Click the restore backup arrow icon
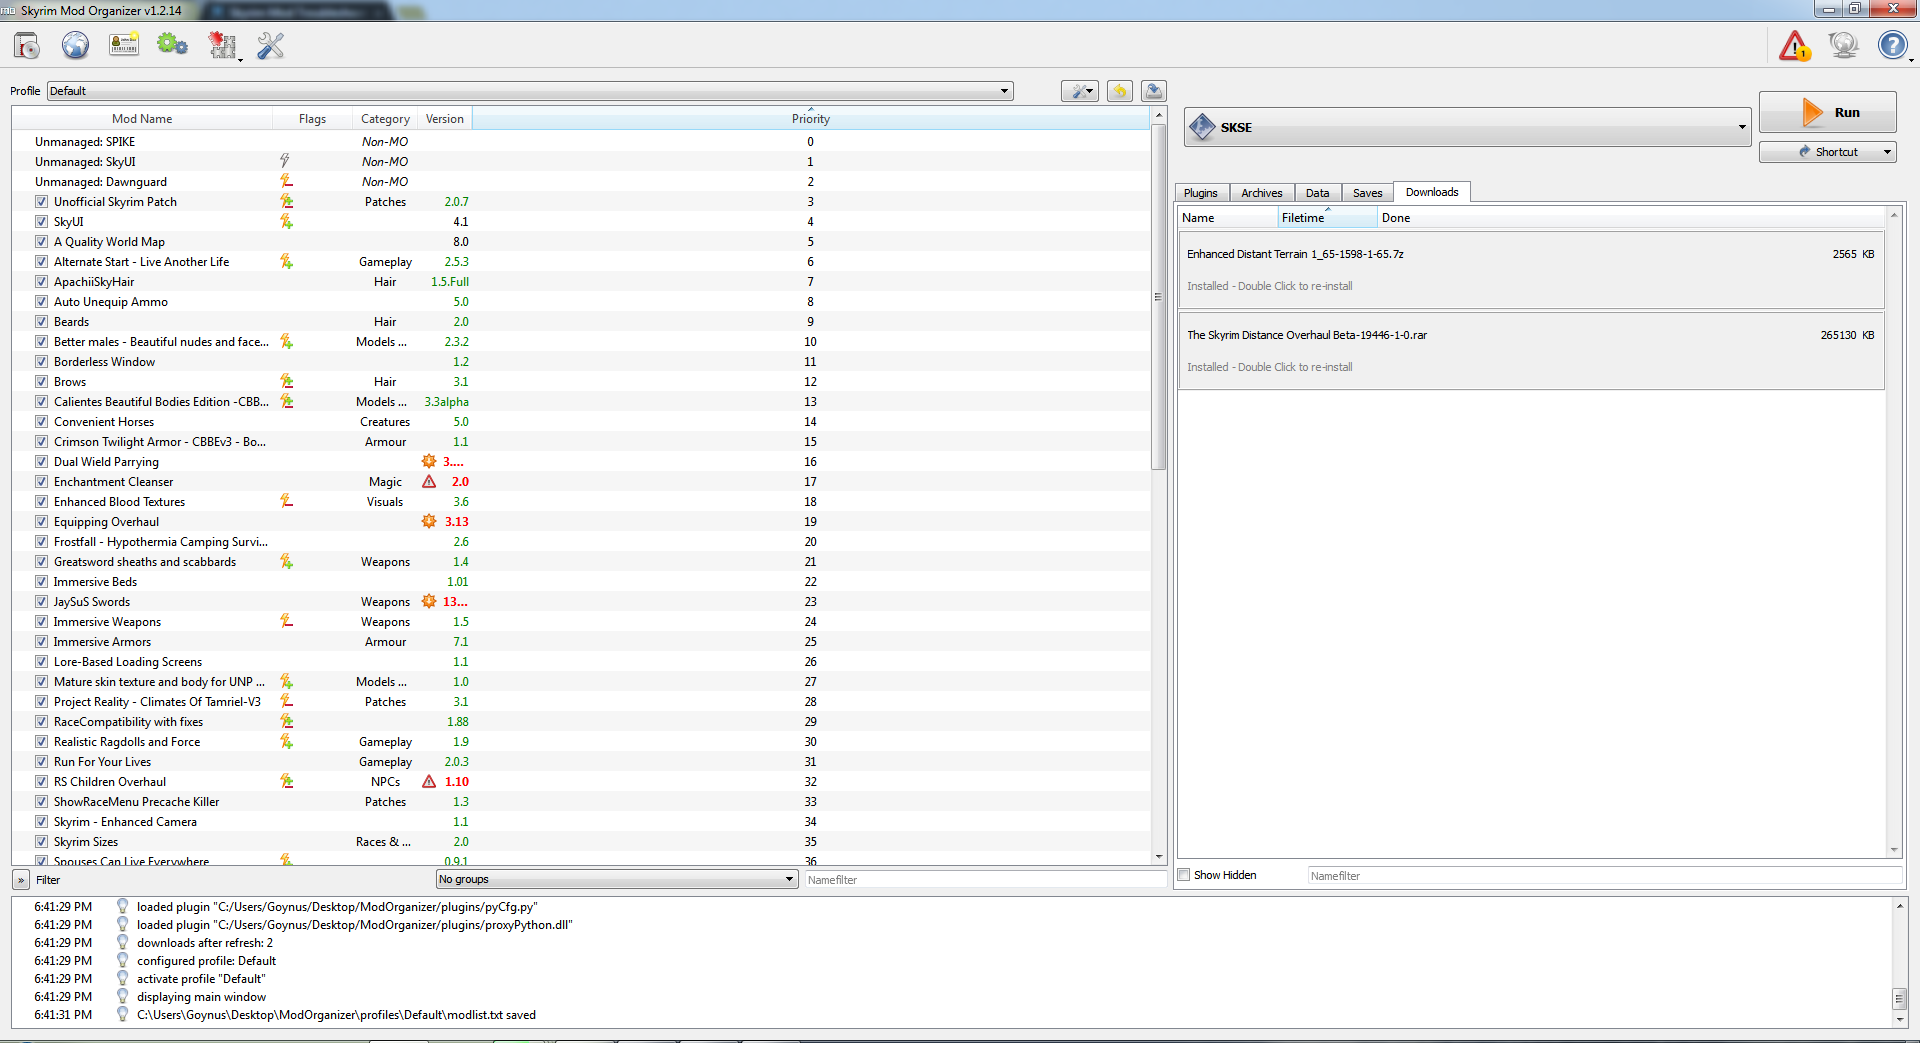Image resolution: width=1920 pixels, height=1043 pixels. click(1120, 92)
